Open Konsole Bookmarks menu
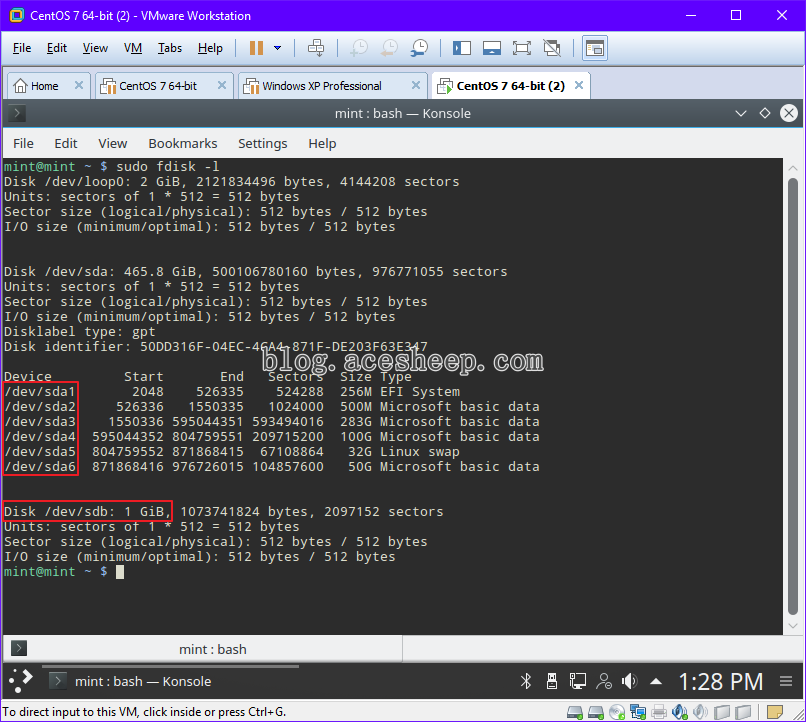This screenshot has height=722, width=806. [182, 143]
